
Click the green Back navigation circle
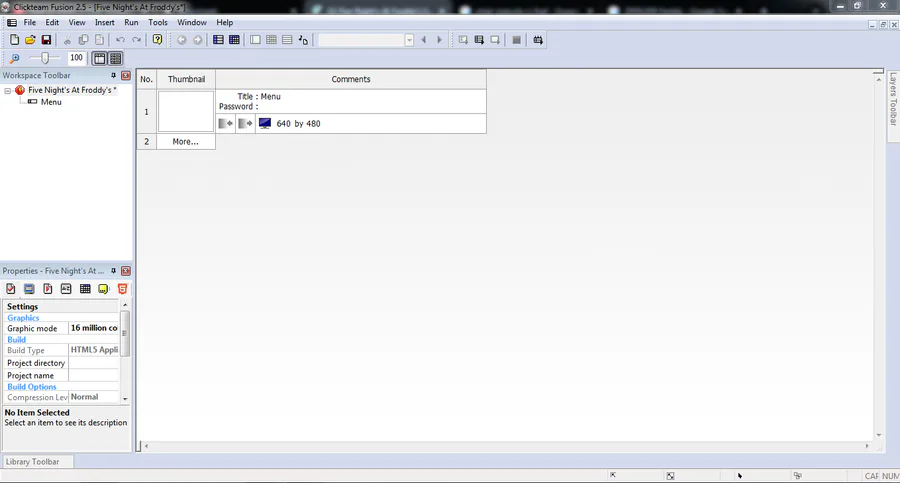[x=181, y=40]
